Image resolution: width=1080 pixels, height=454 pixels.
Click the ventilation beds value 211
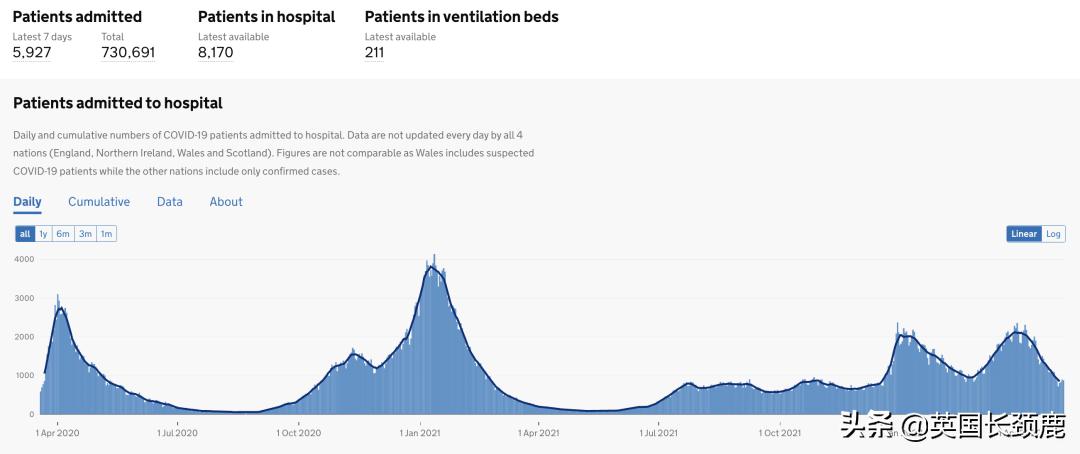(x=374, y=53)
